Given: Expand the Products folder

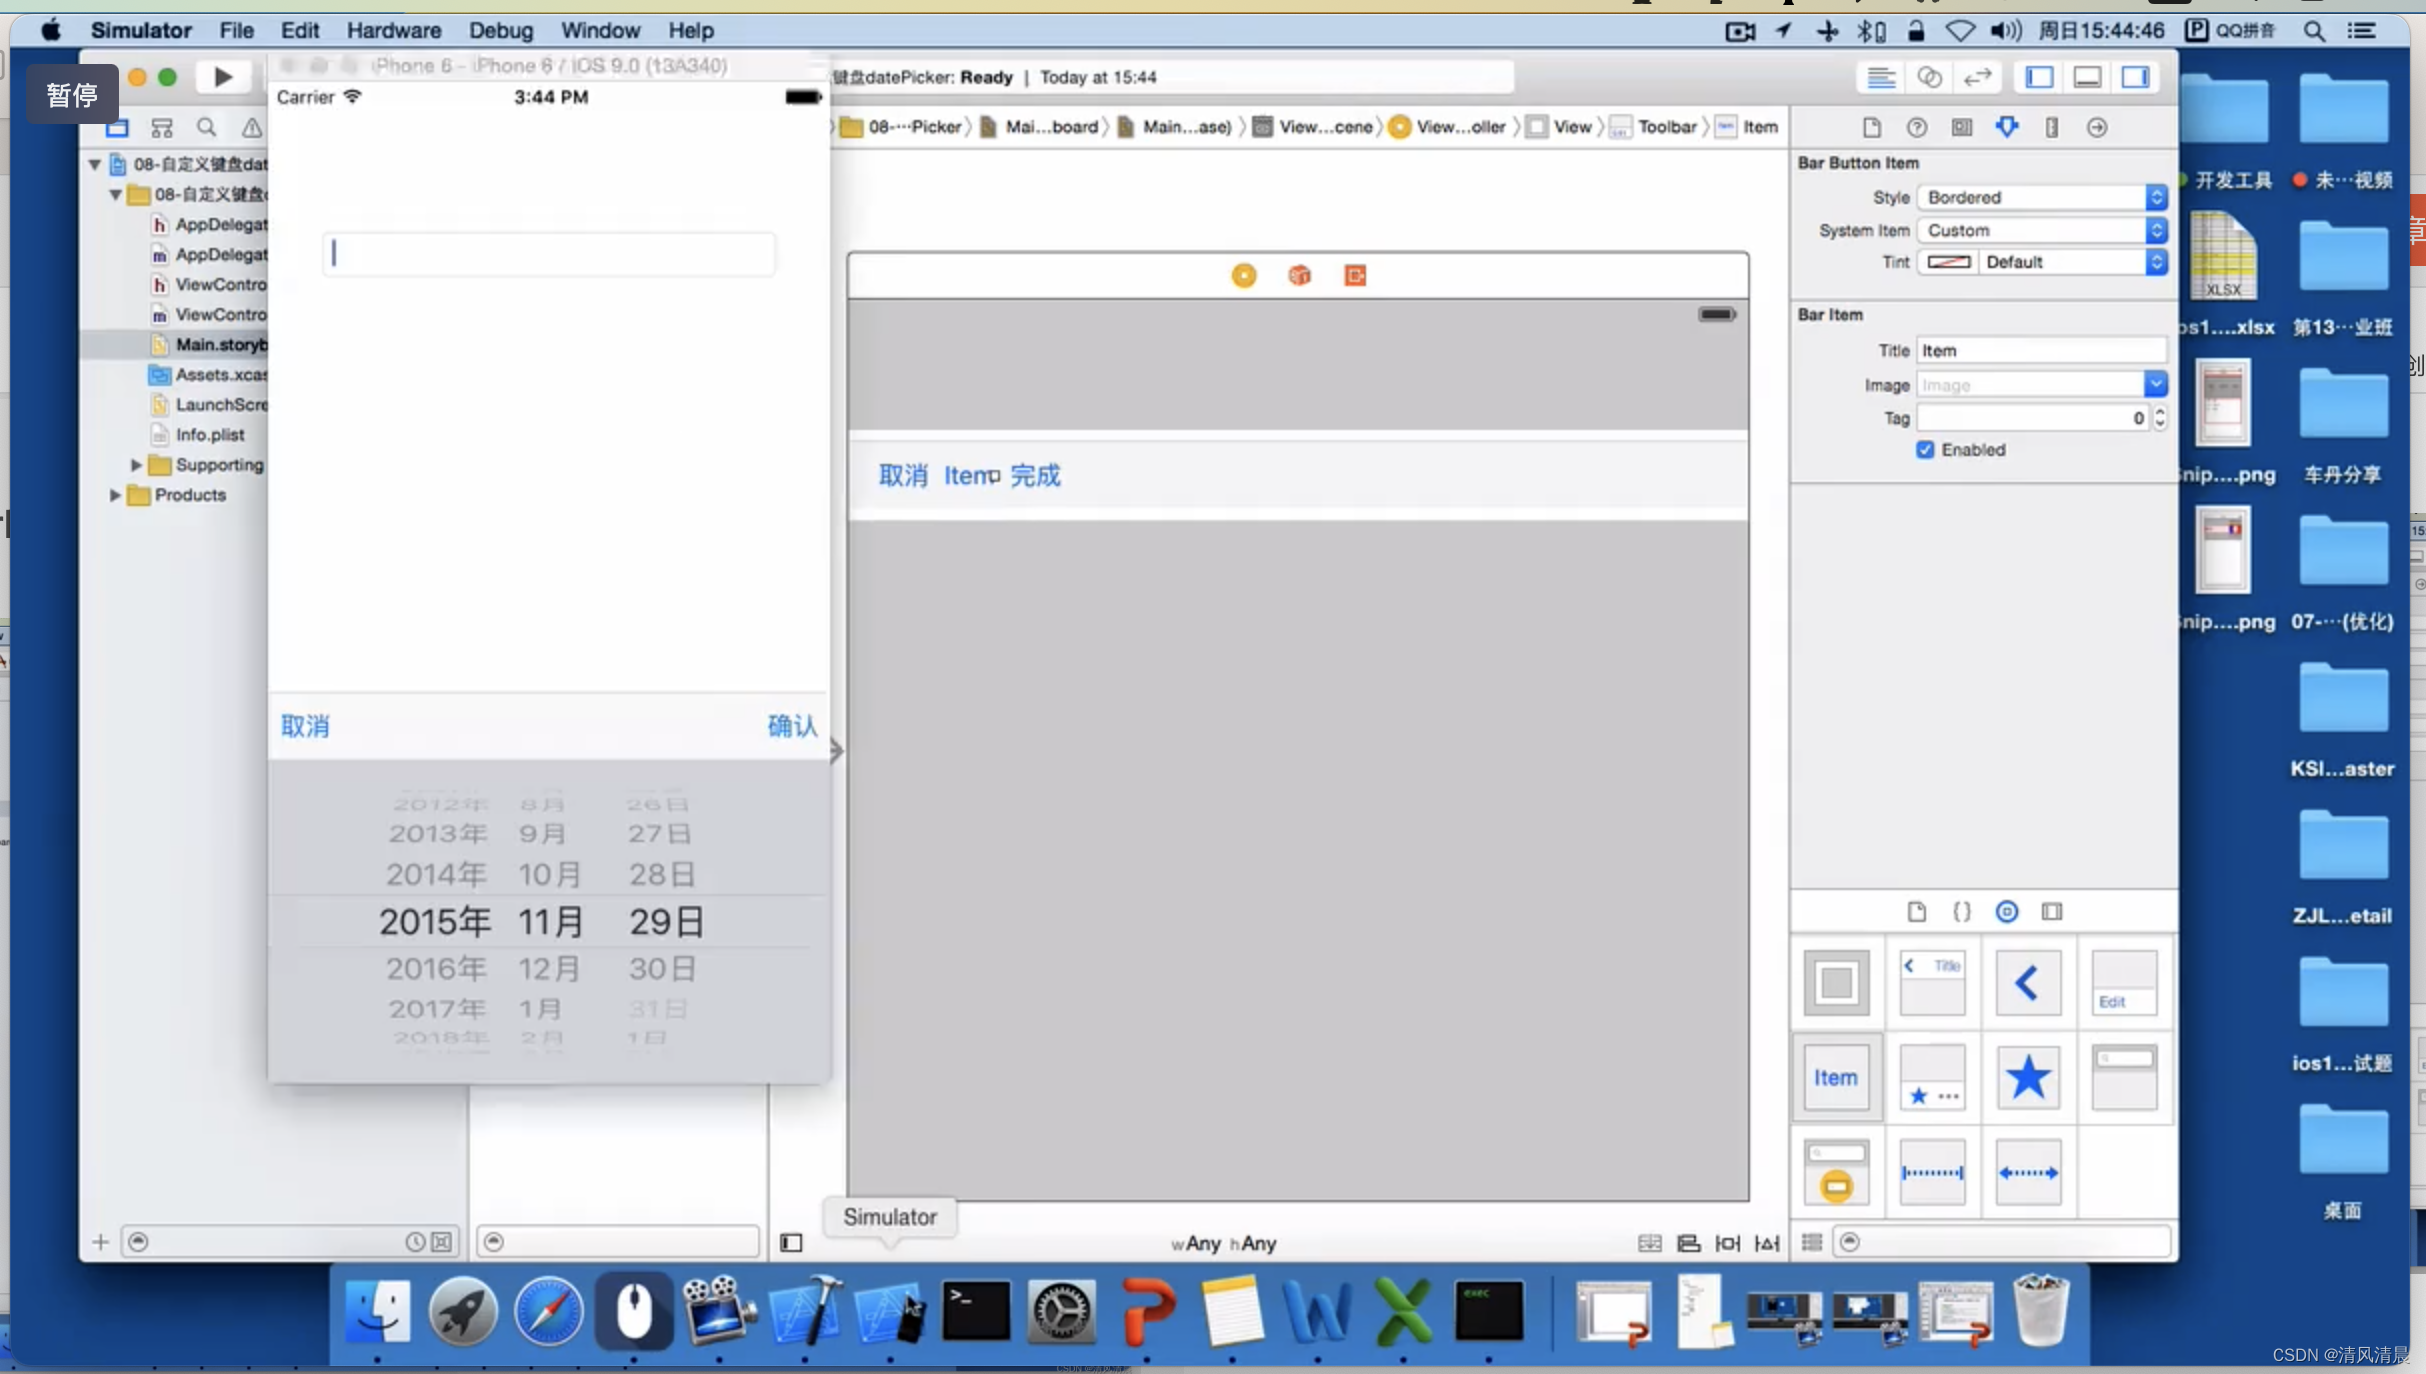Looking at the screenshot, I should 115,494.
